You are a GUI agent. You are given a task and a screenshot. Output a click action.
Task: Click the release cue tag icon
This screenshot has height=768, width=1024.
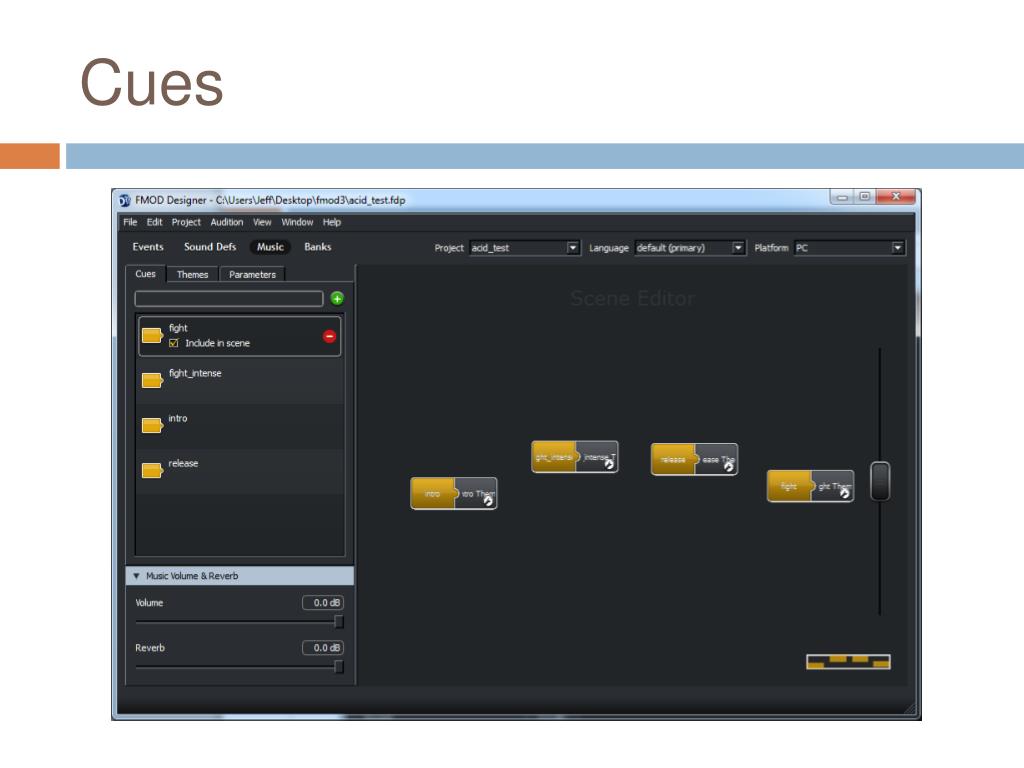[152, 470]
